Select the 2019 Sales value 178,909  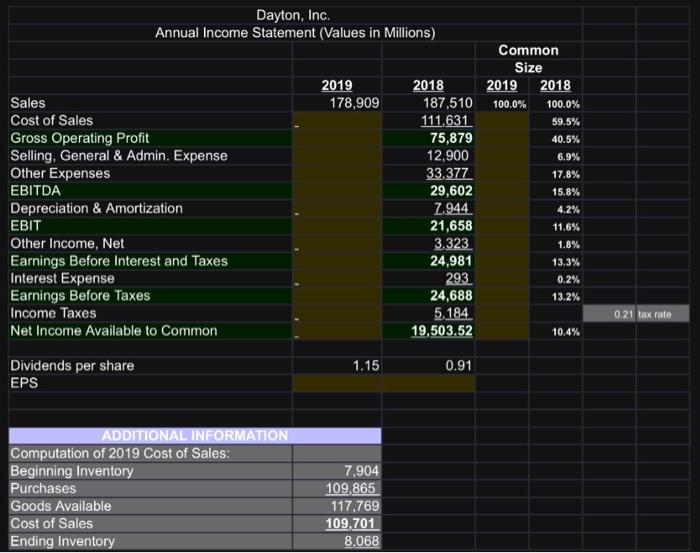point(354,103)
